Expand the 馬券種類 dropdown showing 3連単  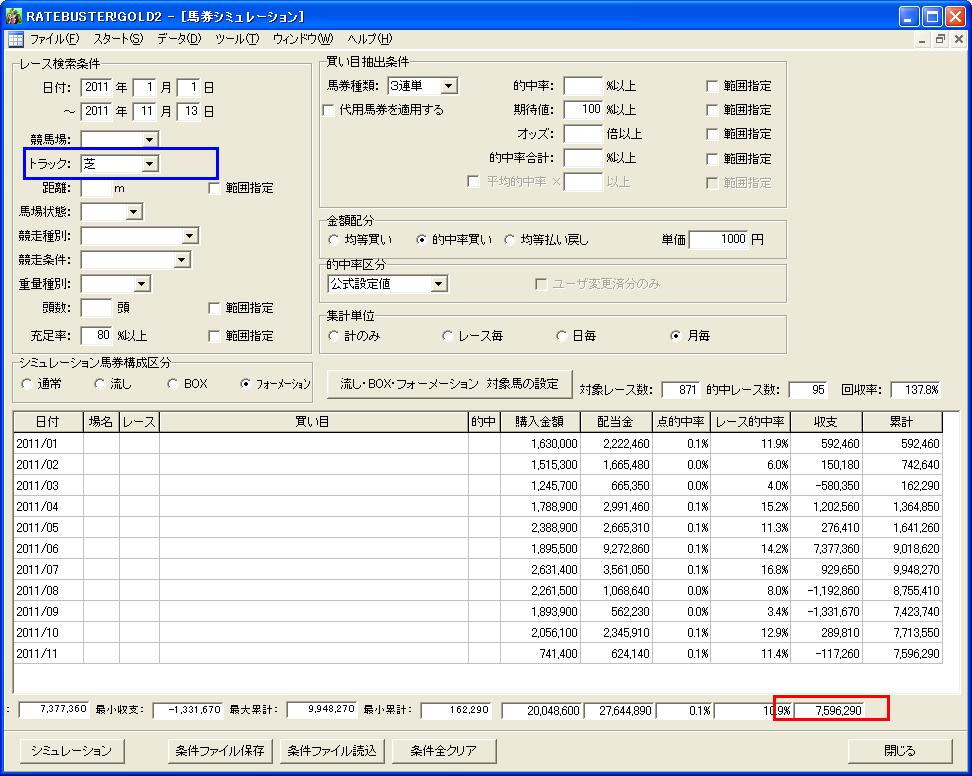449,86
